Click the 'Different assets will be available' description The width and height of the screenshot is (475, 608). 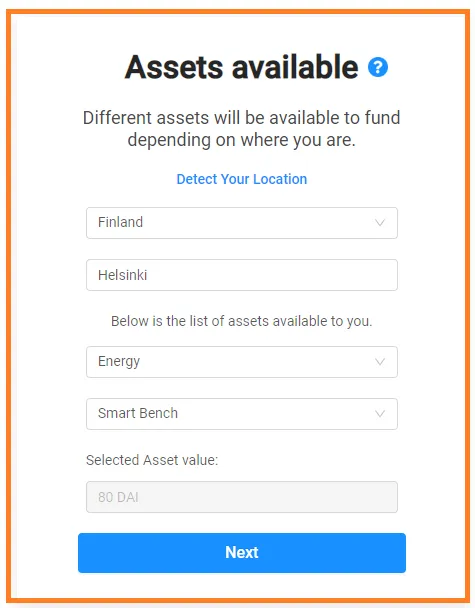click(x=242, y=129)
